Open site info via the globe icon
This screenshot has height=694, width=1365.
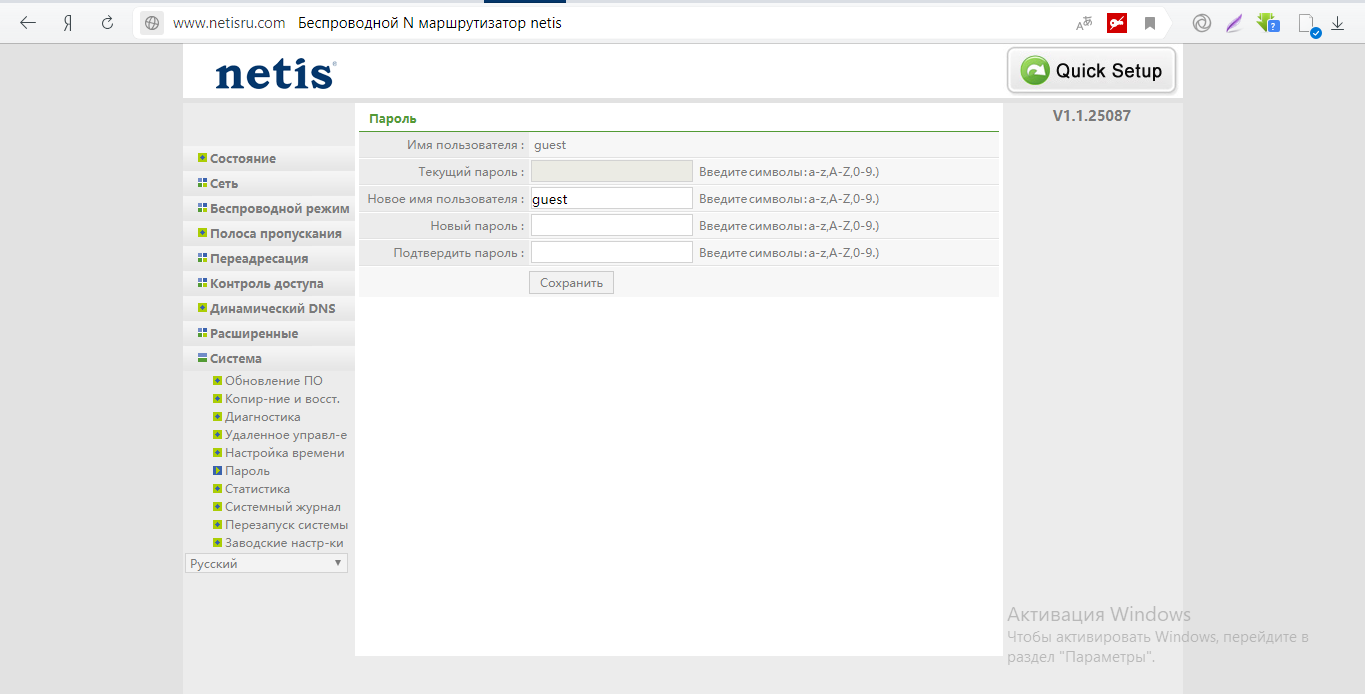coord(152,23)
